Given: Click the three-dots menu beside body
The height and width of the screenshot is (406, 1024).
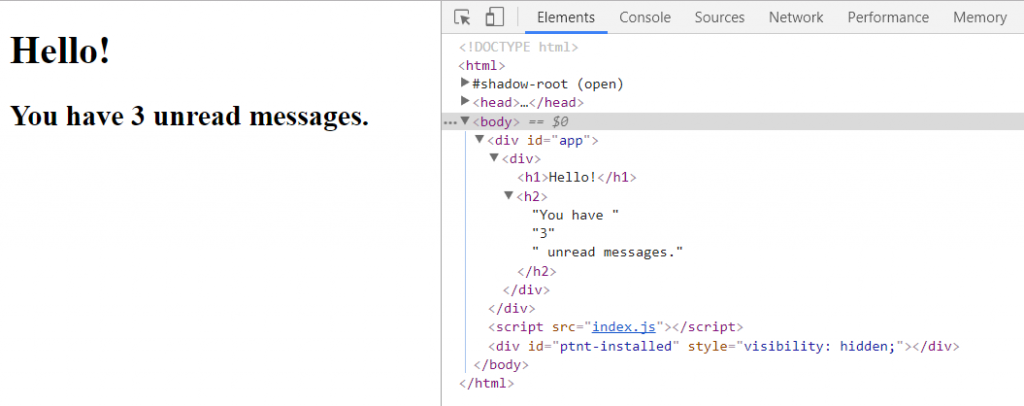Looking at the screenshot, I should pyautogui.click(x=449, y=122).
